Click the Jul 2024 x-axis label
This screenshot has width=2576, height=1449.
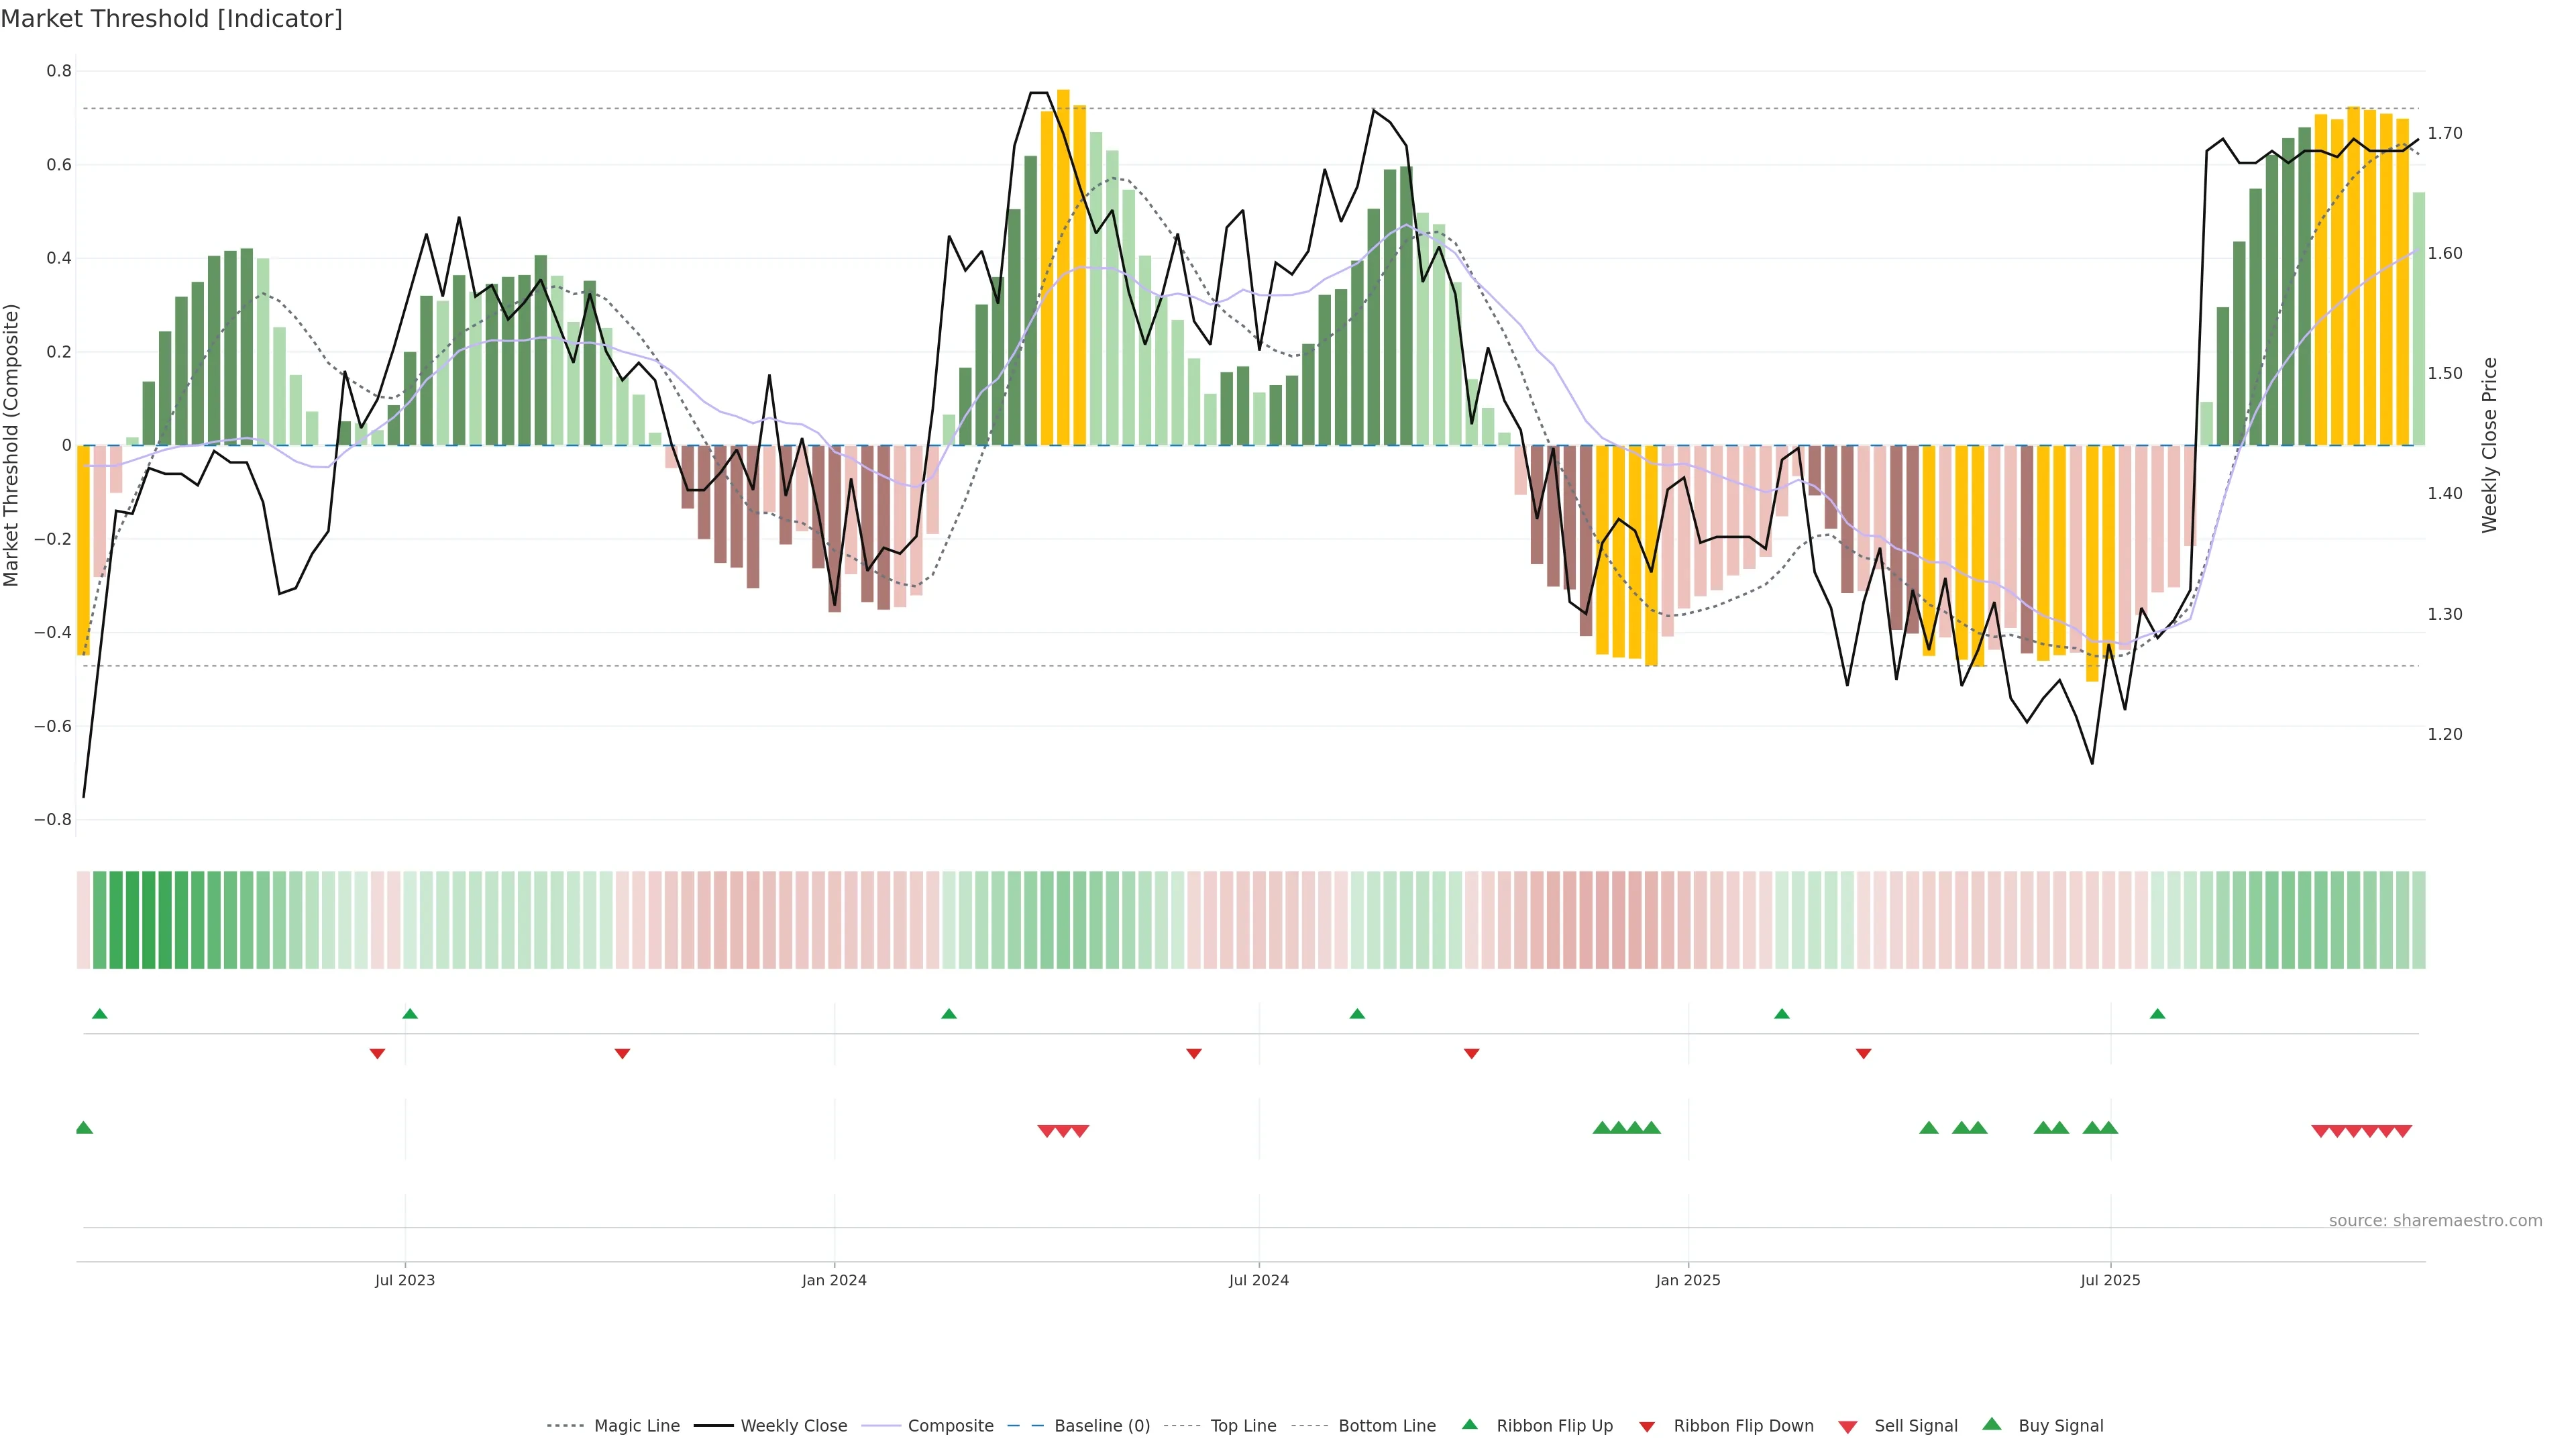(1258, 1280)
